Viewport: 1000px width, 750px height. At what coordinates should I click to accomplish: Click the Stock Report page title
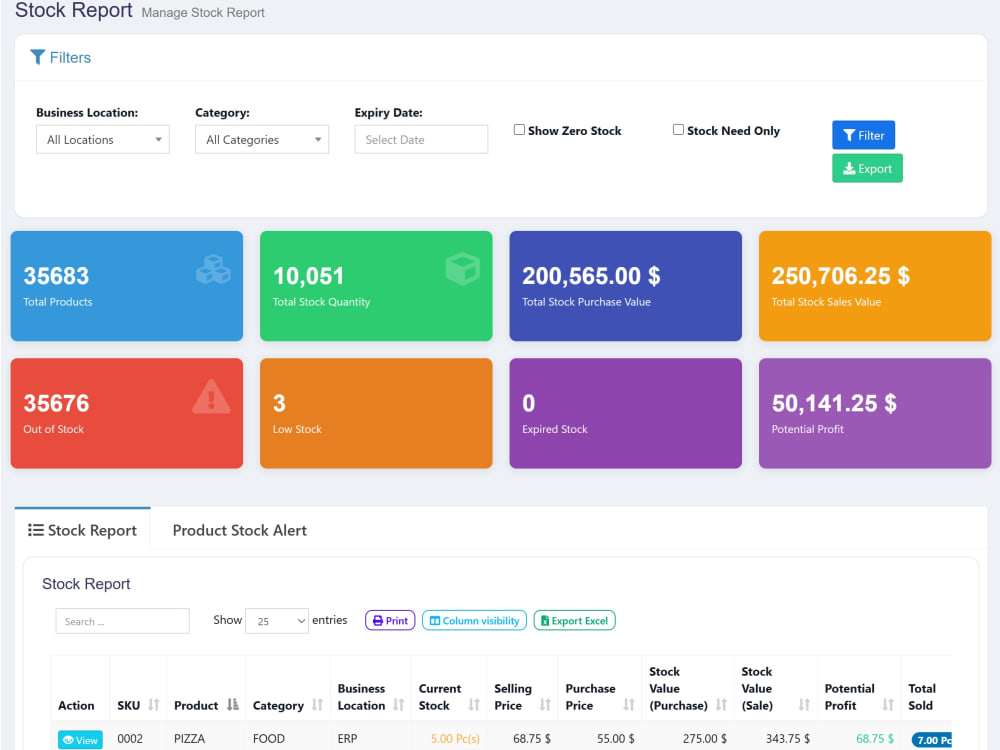(74, 10)
